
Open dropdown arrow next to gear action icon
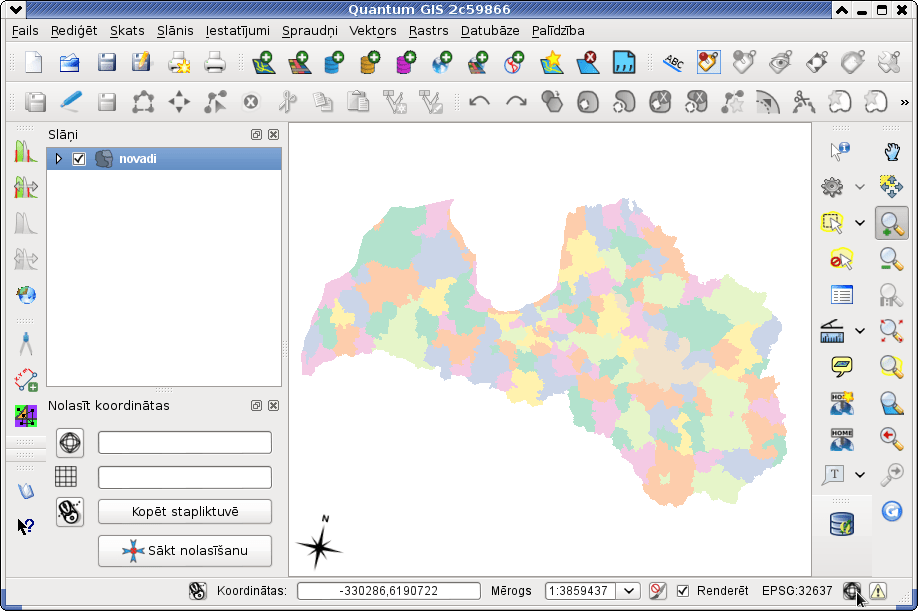tap(859, 187)
